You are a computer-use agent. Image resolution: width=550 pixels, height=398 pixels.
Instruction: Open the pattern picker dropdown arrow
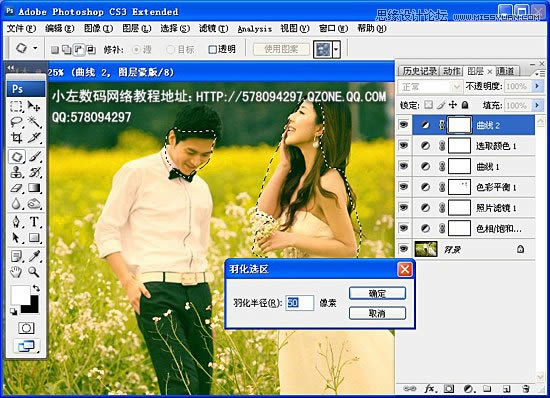click(336, 49)
